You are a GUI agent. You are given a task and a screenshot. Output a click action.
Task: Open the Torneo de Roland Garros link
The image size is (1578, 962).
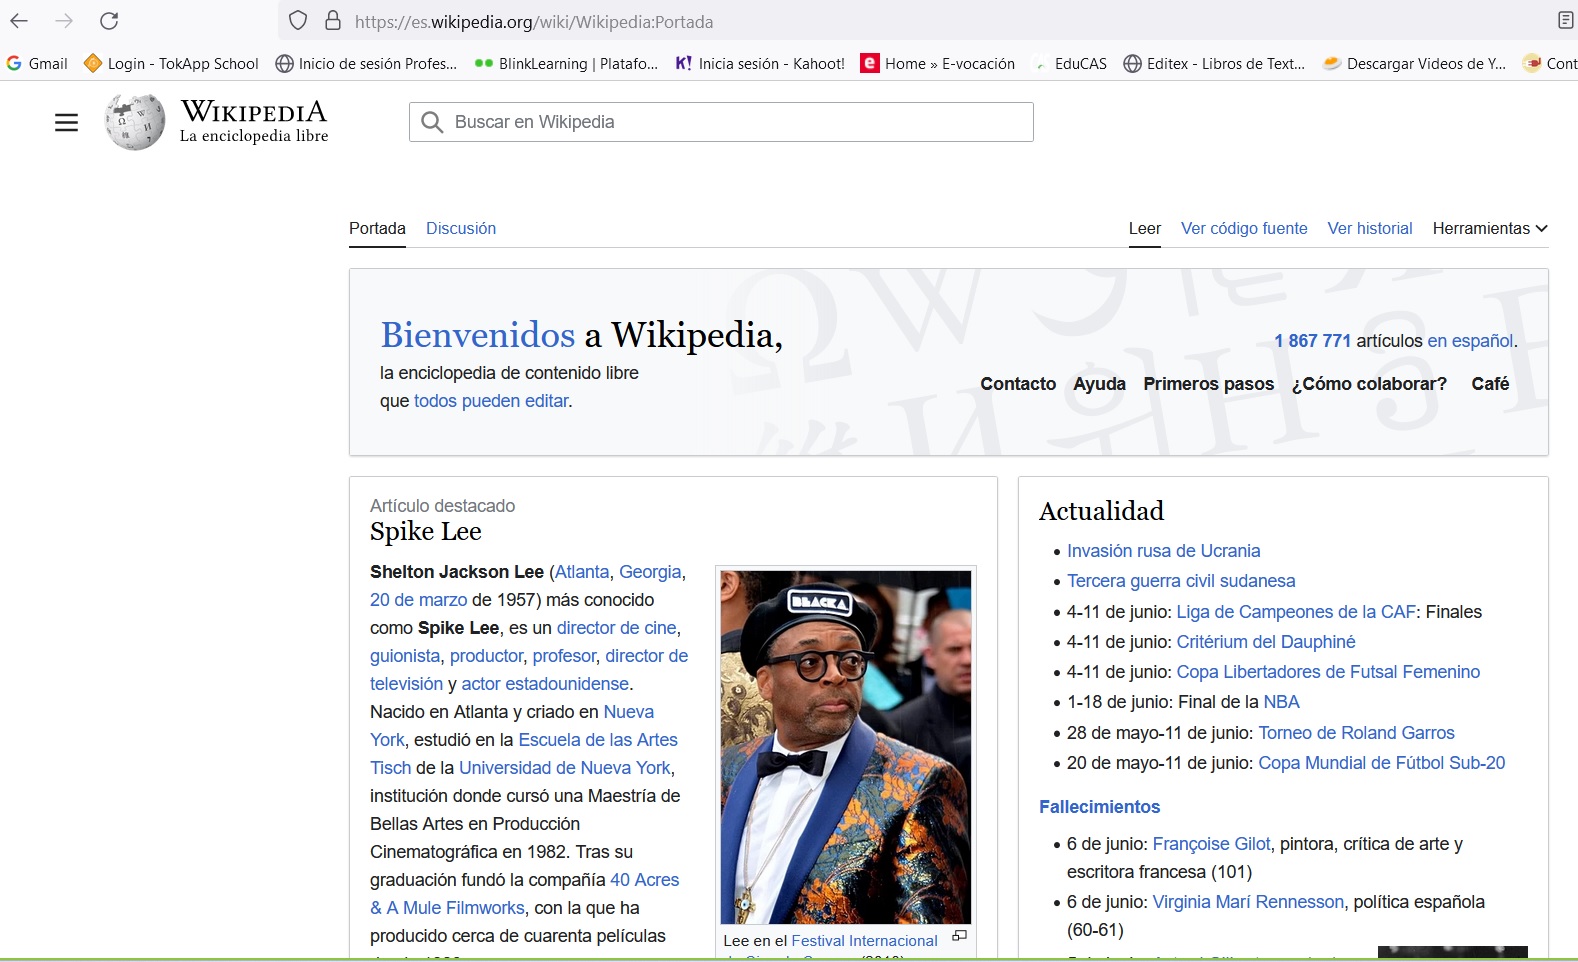tap(1355, 733)
